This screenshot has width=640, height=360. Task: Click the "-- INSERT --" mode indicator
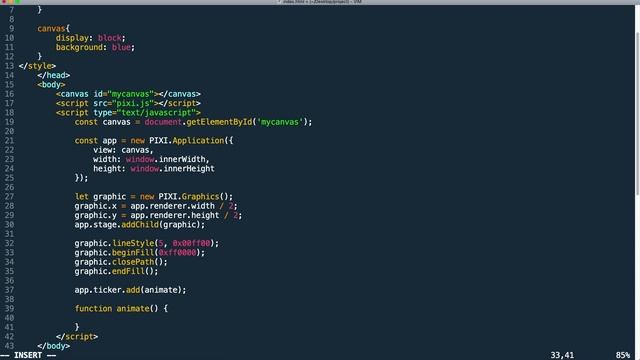coord(28,356)
